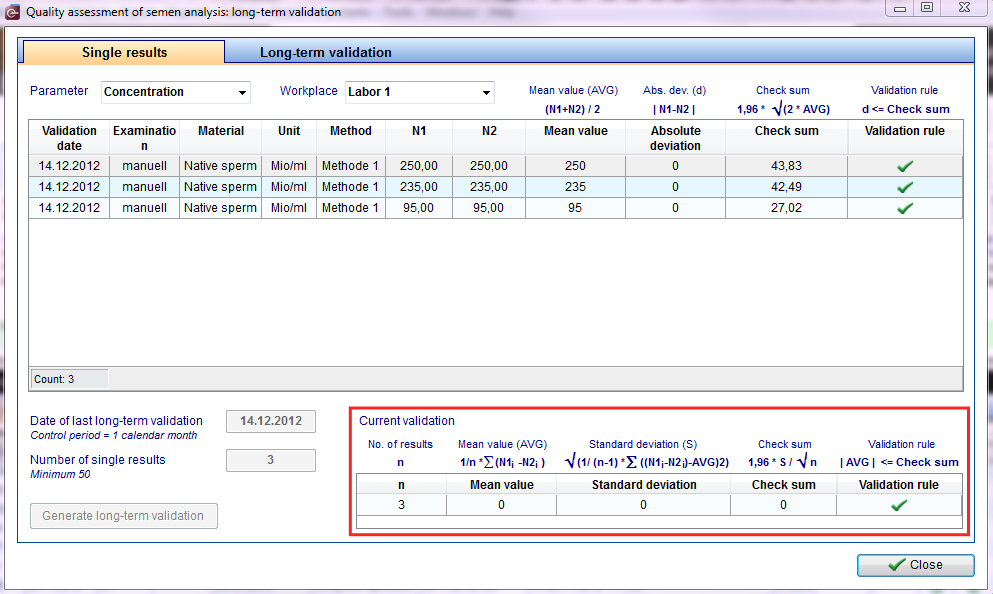Image resolution: width=993 pixels, height=594 pixels.
Task: Click the application icon in title bar
Action: [13, 12]
